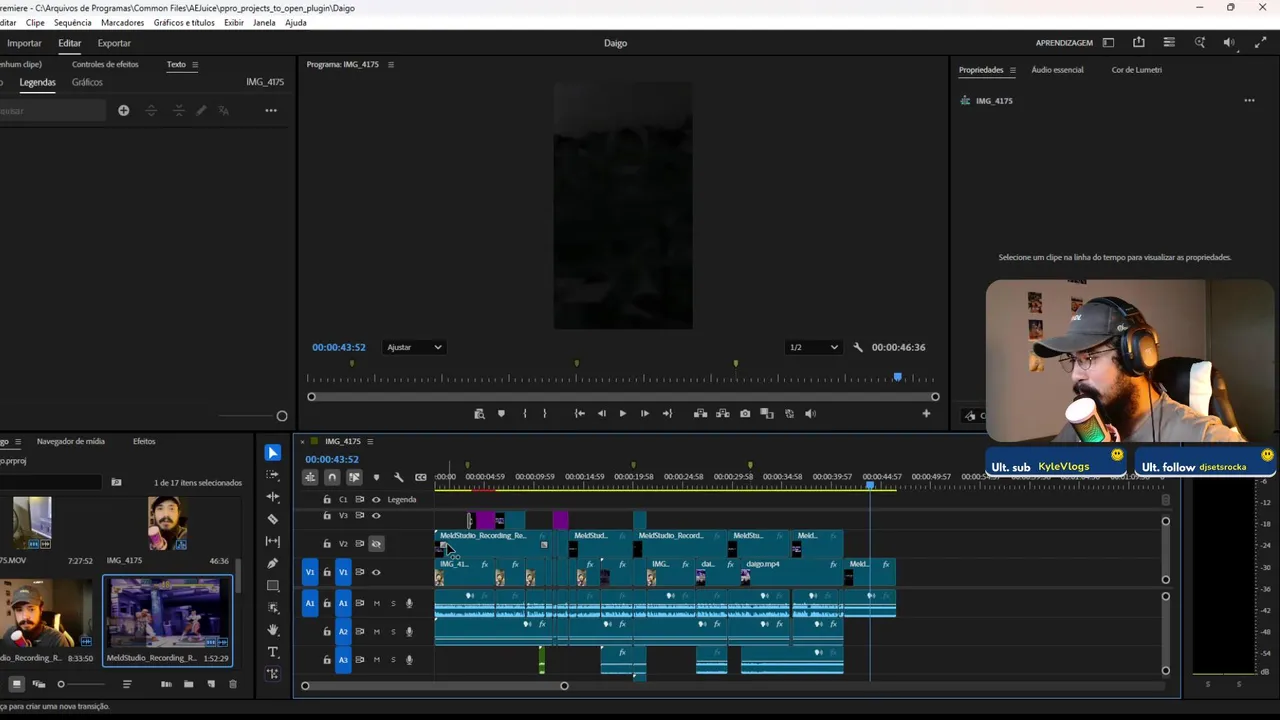Toggle visibility eye of V2 track
This screenshot has width=1280, height=720.
[x=376, y=543]
